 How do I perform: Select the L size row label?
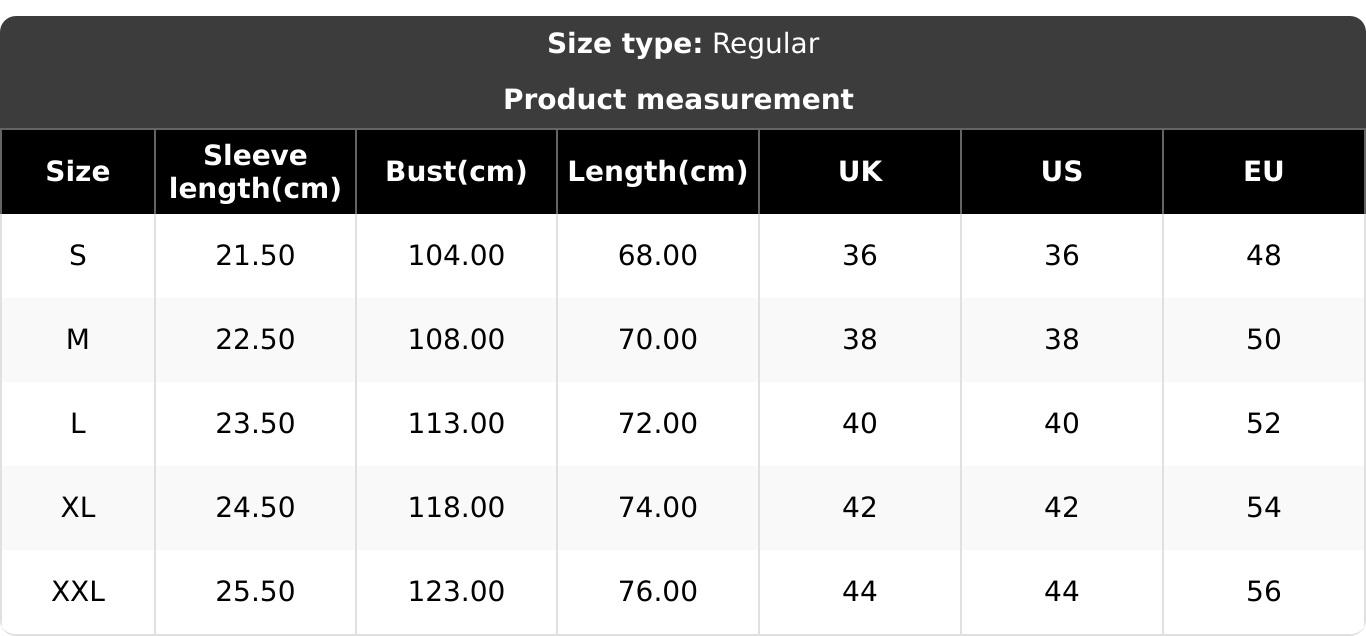pyautogui.click(x=78, y=424)
